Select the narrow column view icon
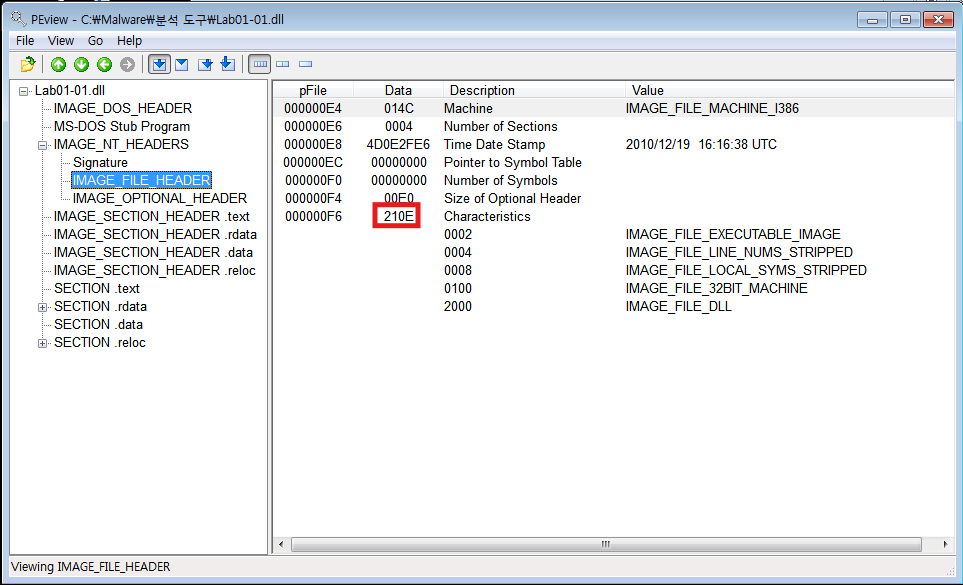Image resolution: width=963 pixels, height=585 pixels. (x=305, y=64)
